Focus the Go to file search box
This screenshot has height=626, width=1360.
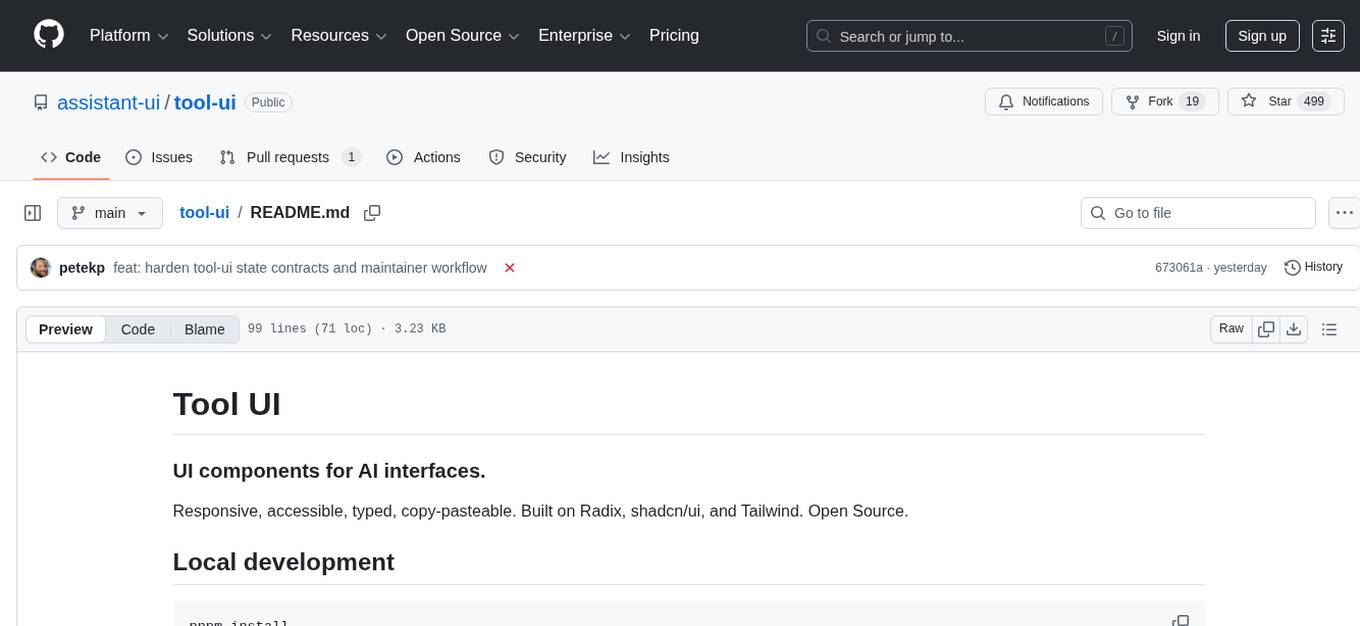1197,212
